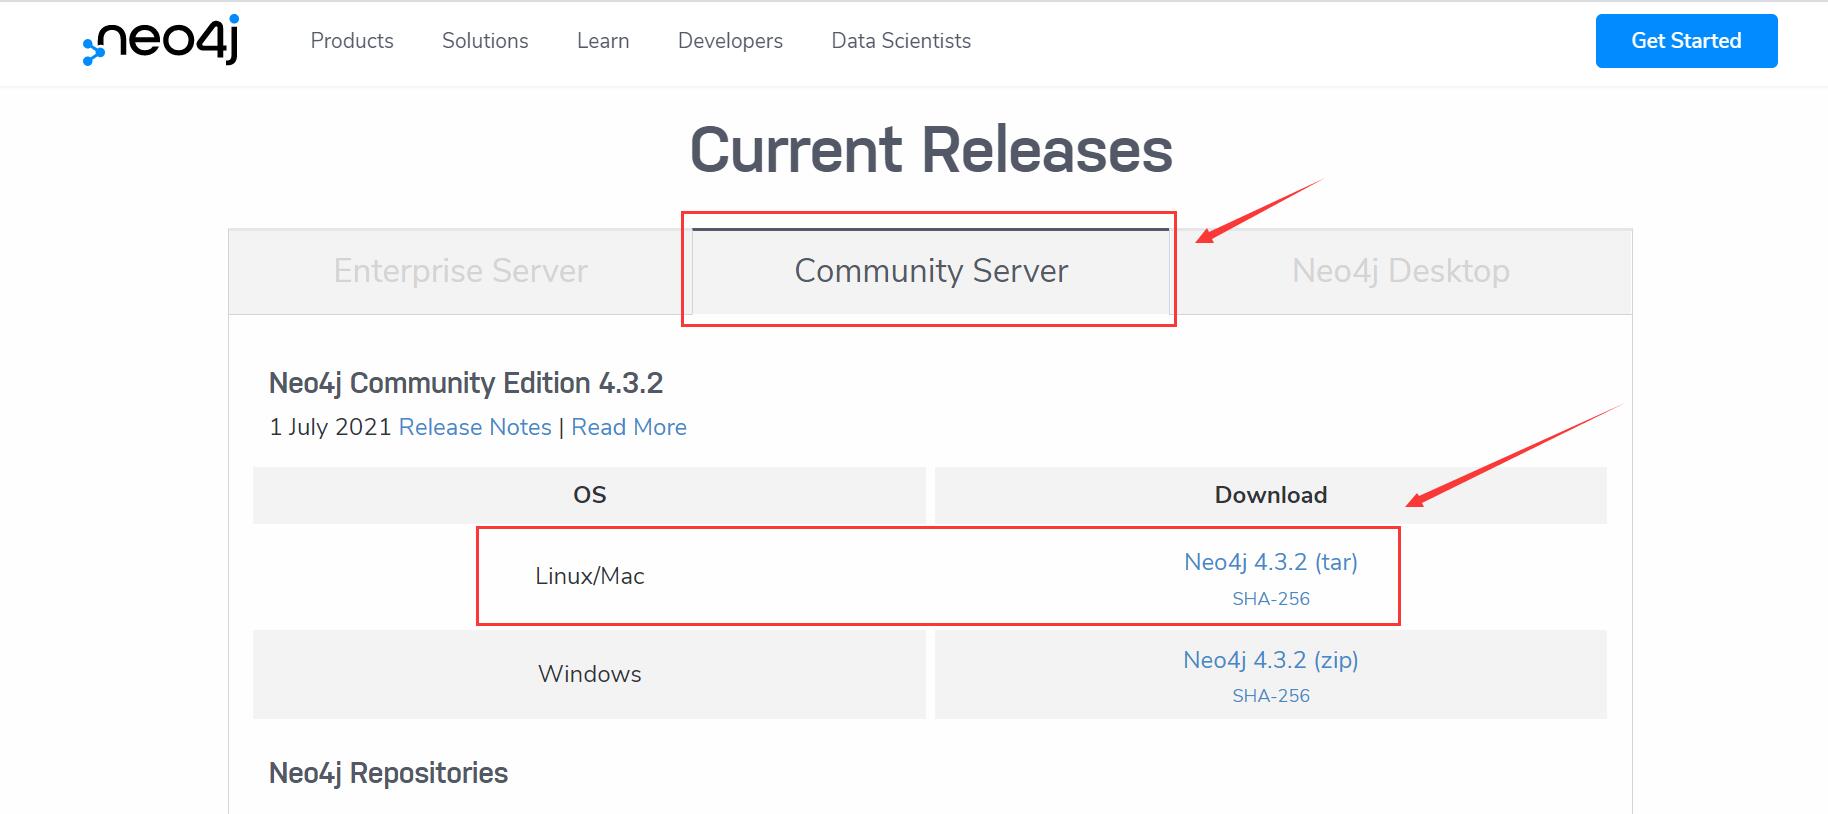Click the Neo4j Repositories heading
This screenshot has width=1828, height=814.
click(x=388, y=773)
